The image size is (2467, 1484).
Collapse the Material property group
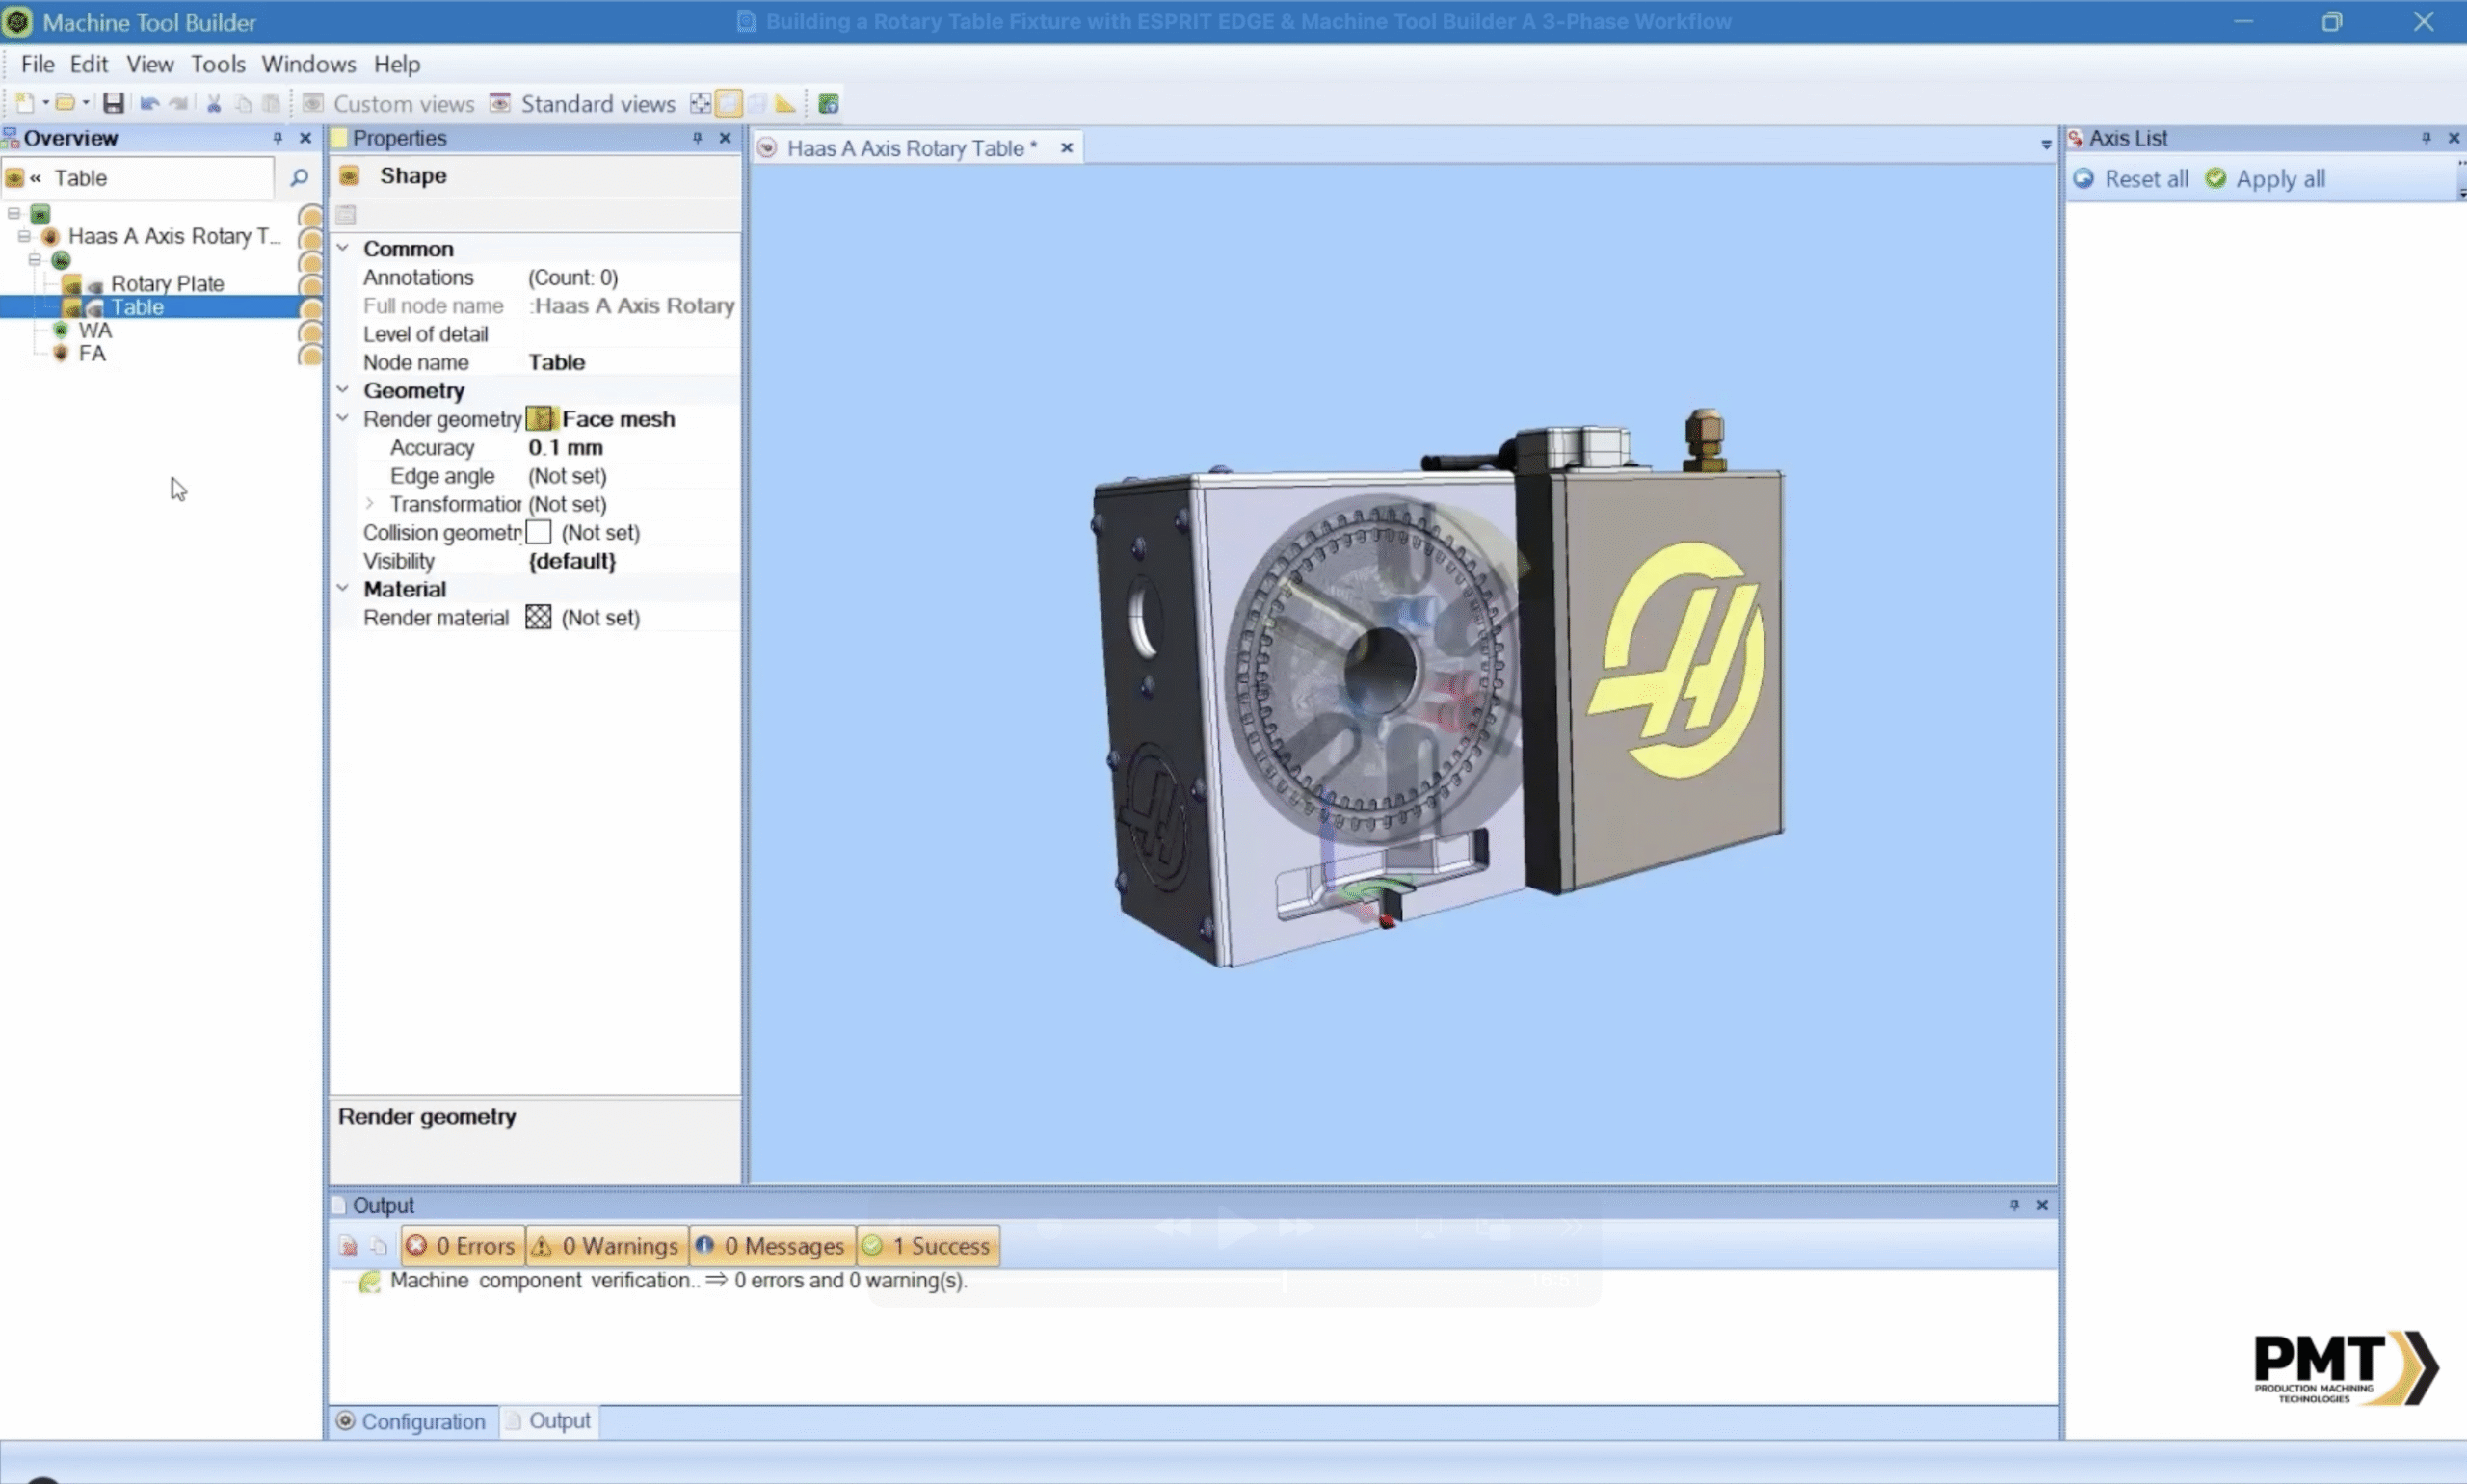(343, 589)
